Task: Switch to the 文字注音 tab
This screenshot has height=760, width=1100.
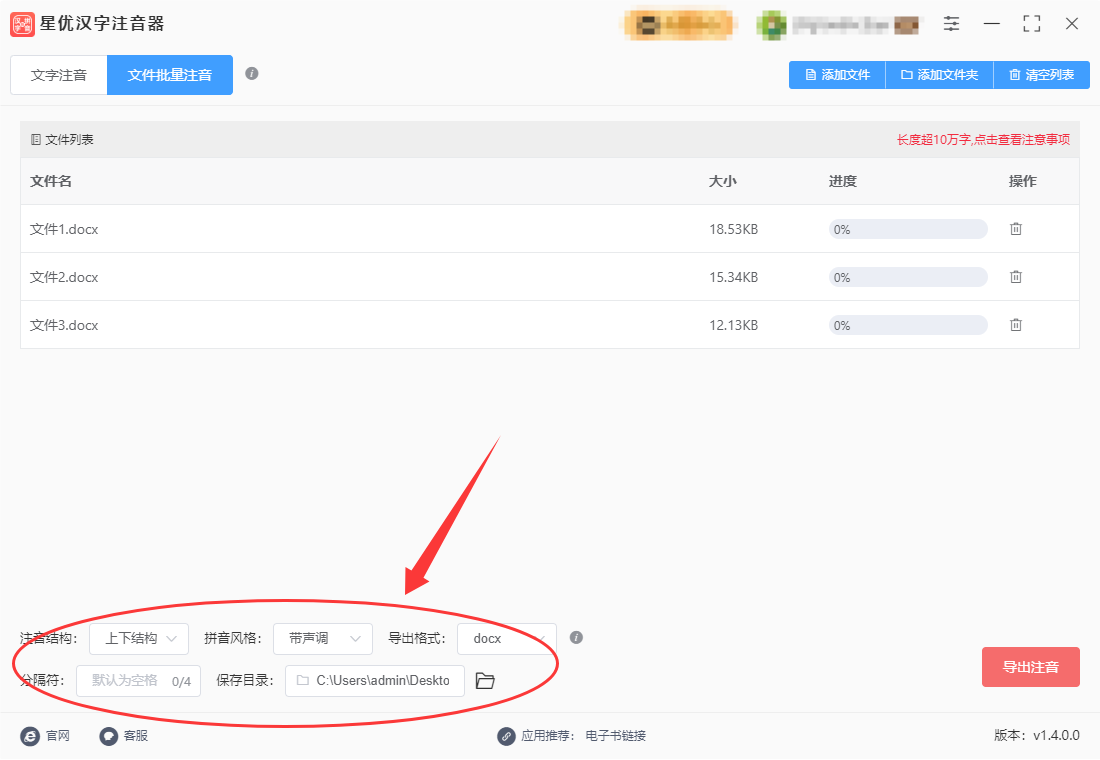Action: click(x=59, y=75)
